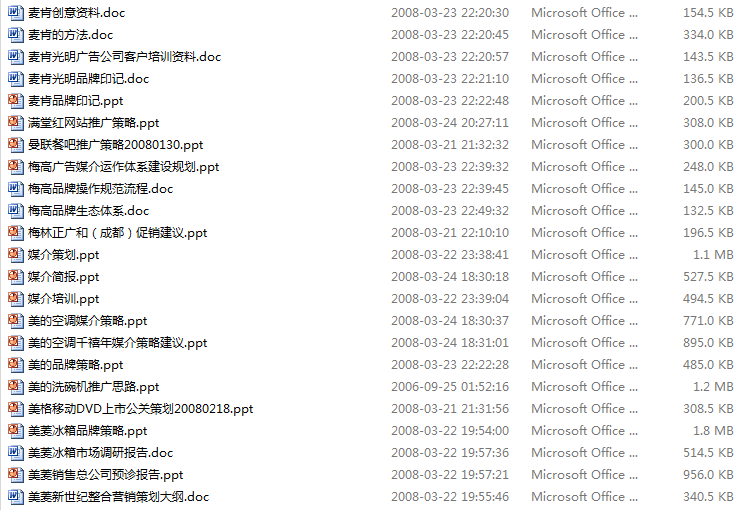The height and width of the screenshot is (510, 752).
Task: Click the PowerPoint icon for 美菱销售总公司预诊报告.ppt
Action: coord(15,474)
